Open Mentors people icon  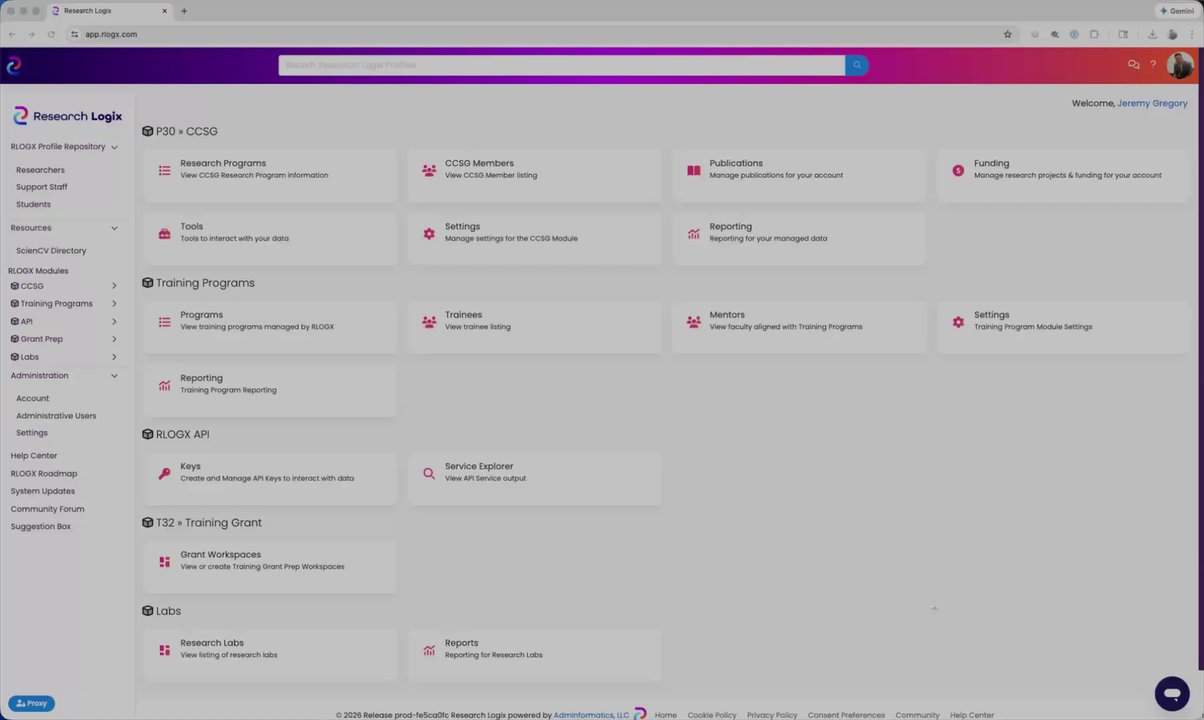tap(694, 322)
